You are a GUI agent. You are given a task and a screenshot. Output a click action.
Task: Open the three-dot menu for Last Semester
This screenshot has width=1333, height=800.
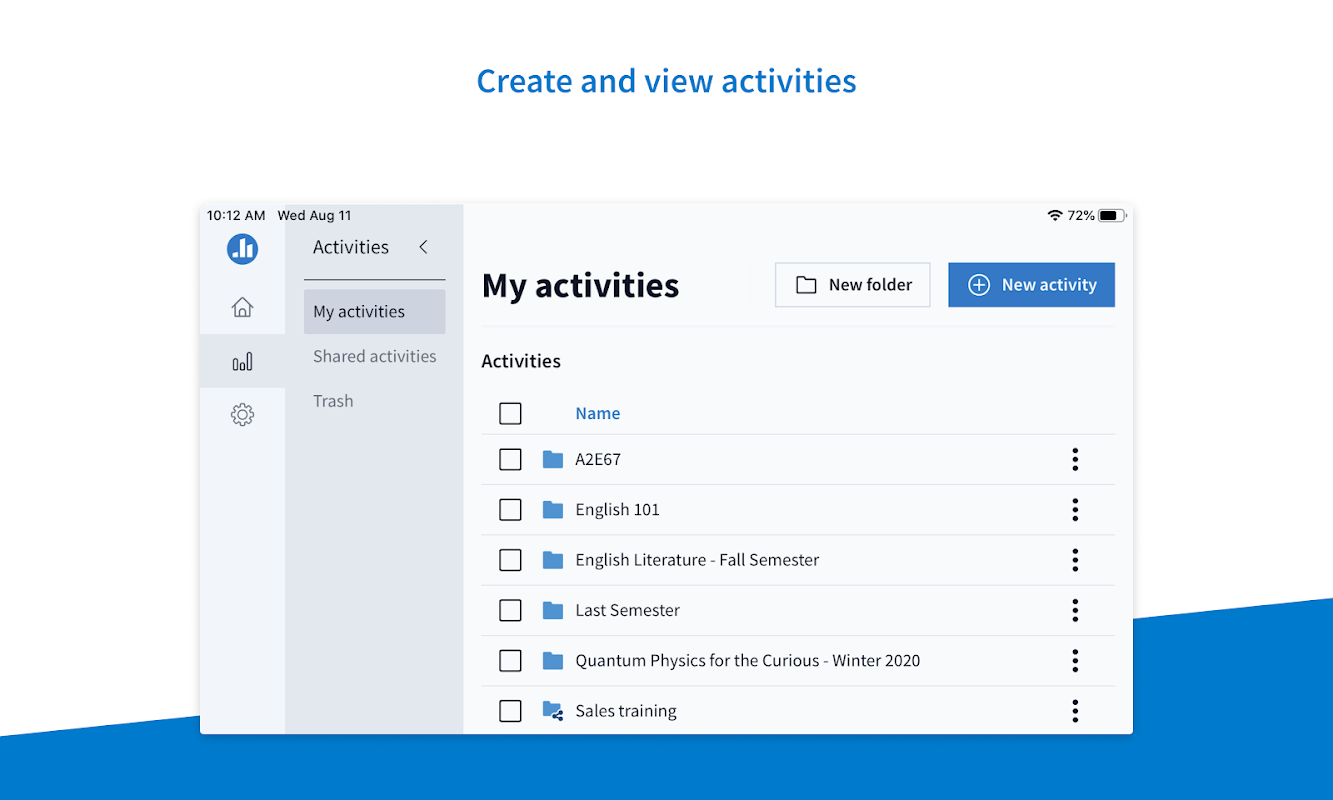(x=1075, y=610)
